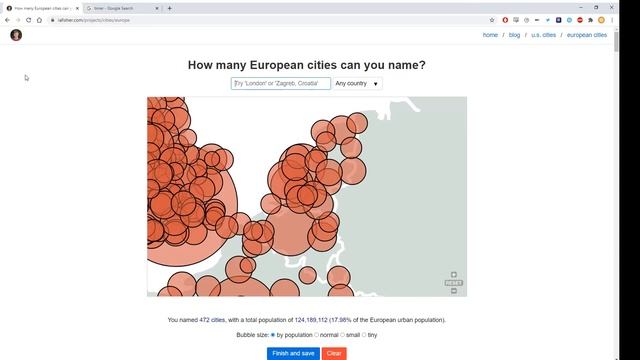Screen dimensions: 640x360
Task: Zoom out on the map with minus
Action: point(453,291)
